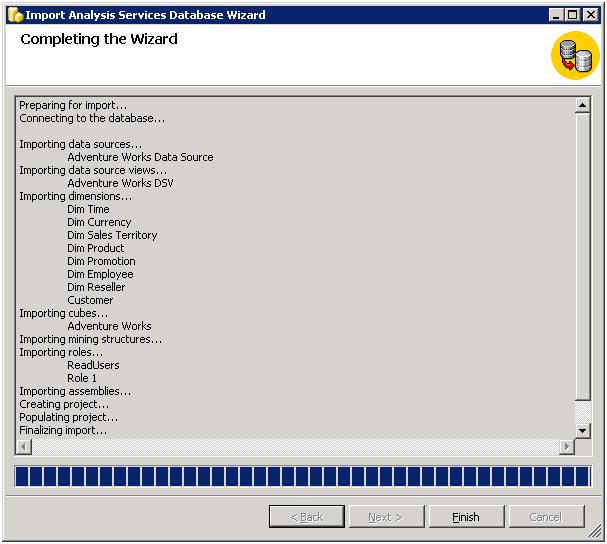Screen dimensions: 607x544
Task: Select the 'Importing assemblies...' line
Action: pos(75,391)
